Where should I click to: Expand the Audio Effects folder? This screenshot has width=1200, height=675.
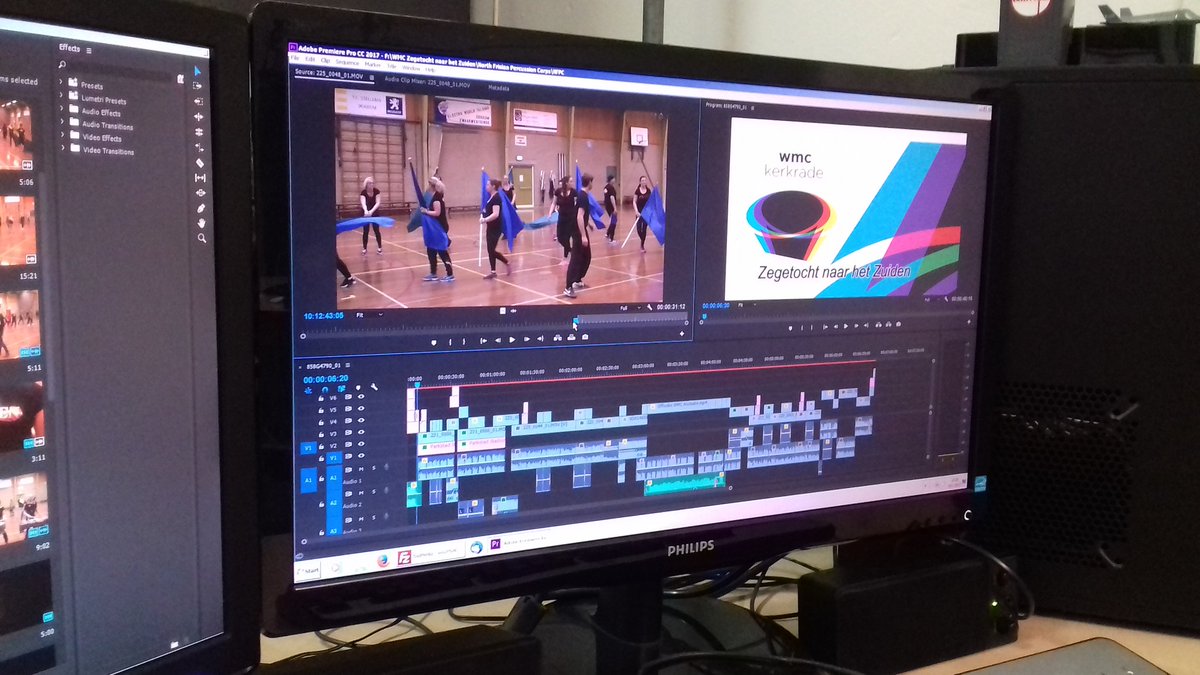click(x=61, y=110)
